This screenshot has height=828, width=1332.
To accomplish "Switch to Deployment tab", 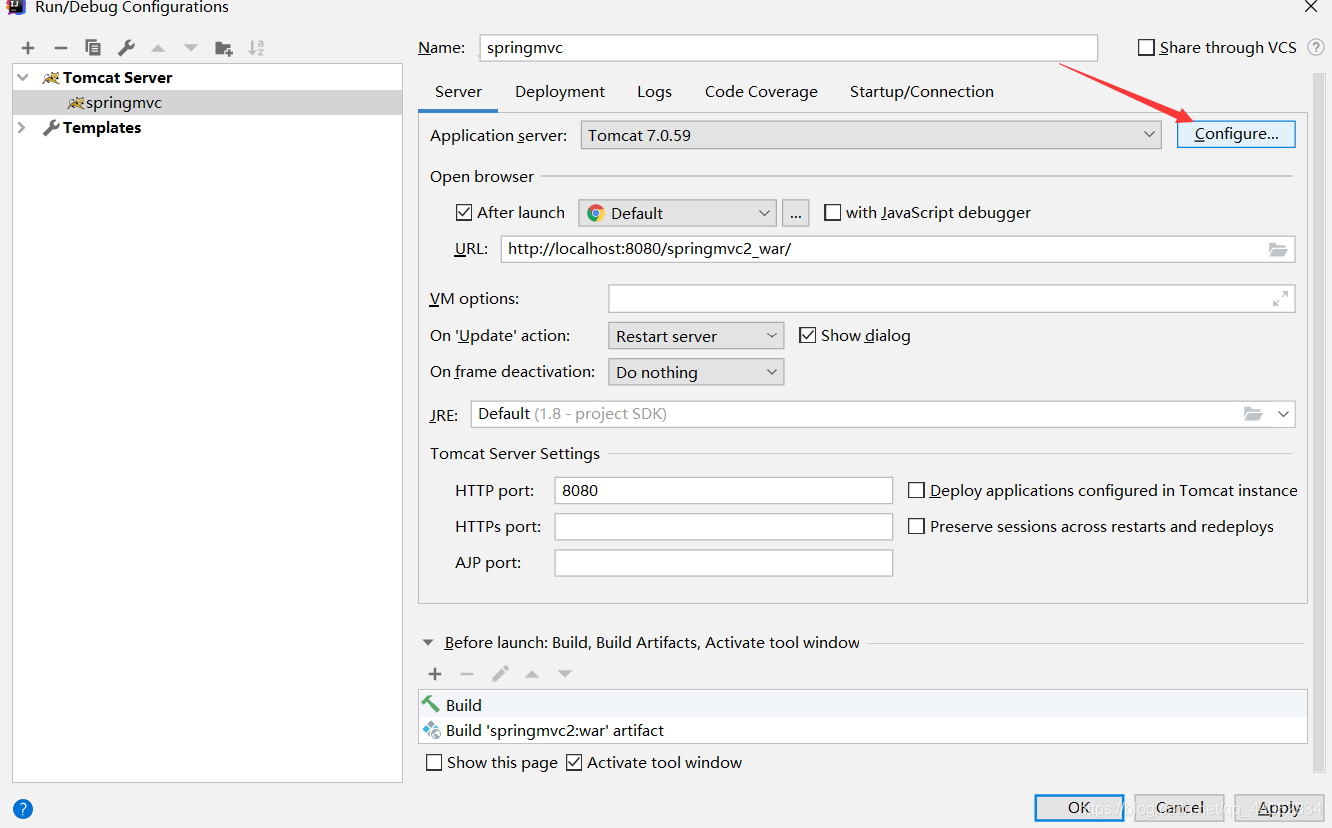I will click(560, 92).
